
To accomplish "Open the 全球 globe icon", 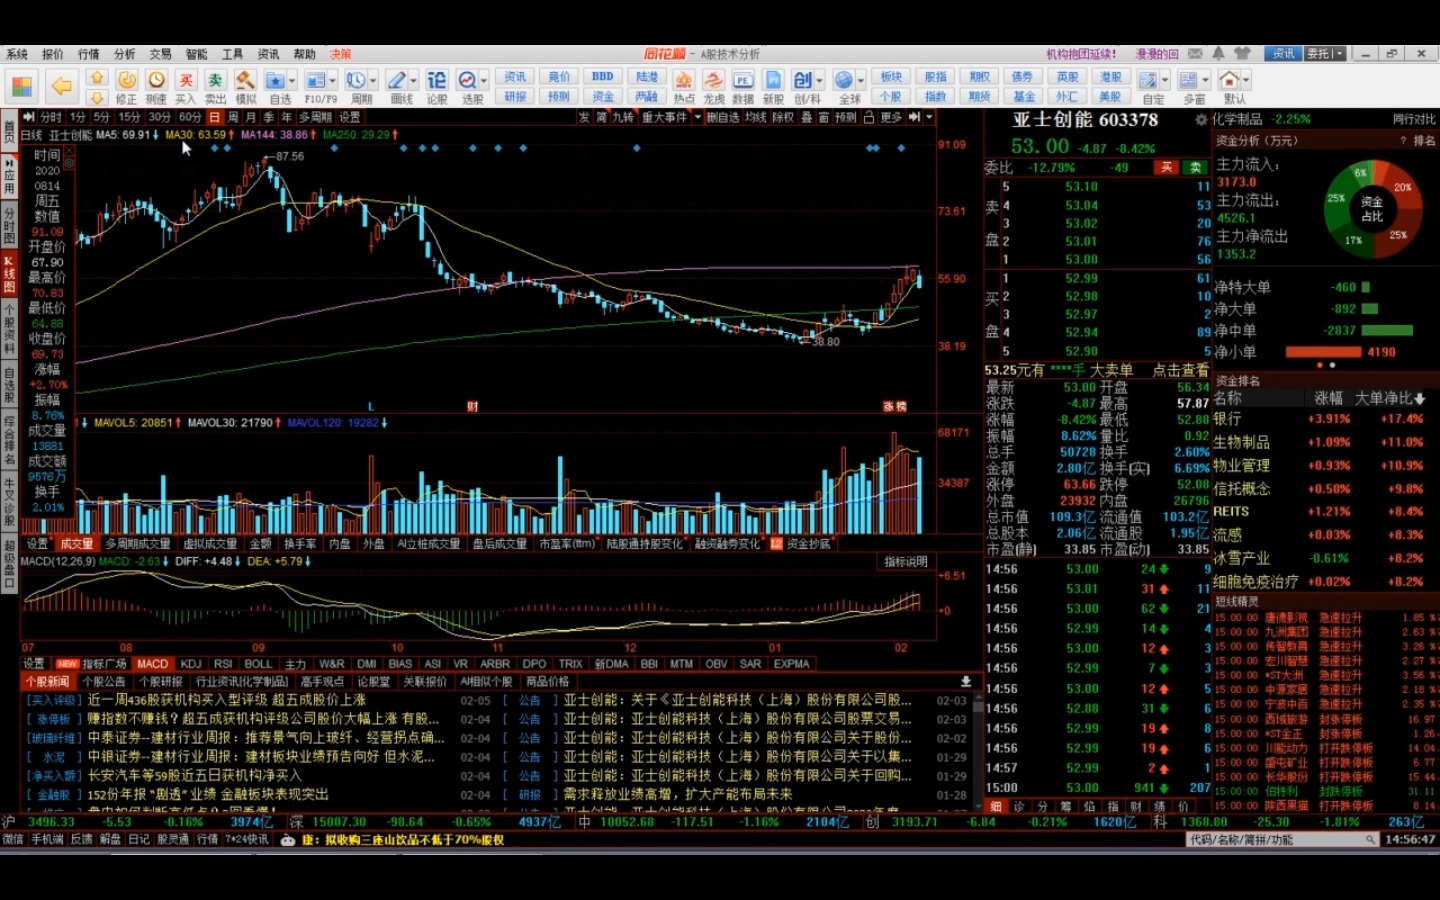I will click(844, 80).
